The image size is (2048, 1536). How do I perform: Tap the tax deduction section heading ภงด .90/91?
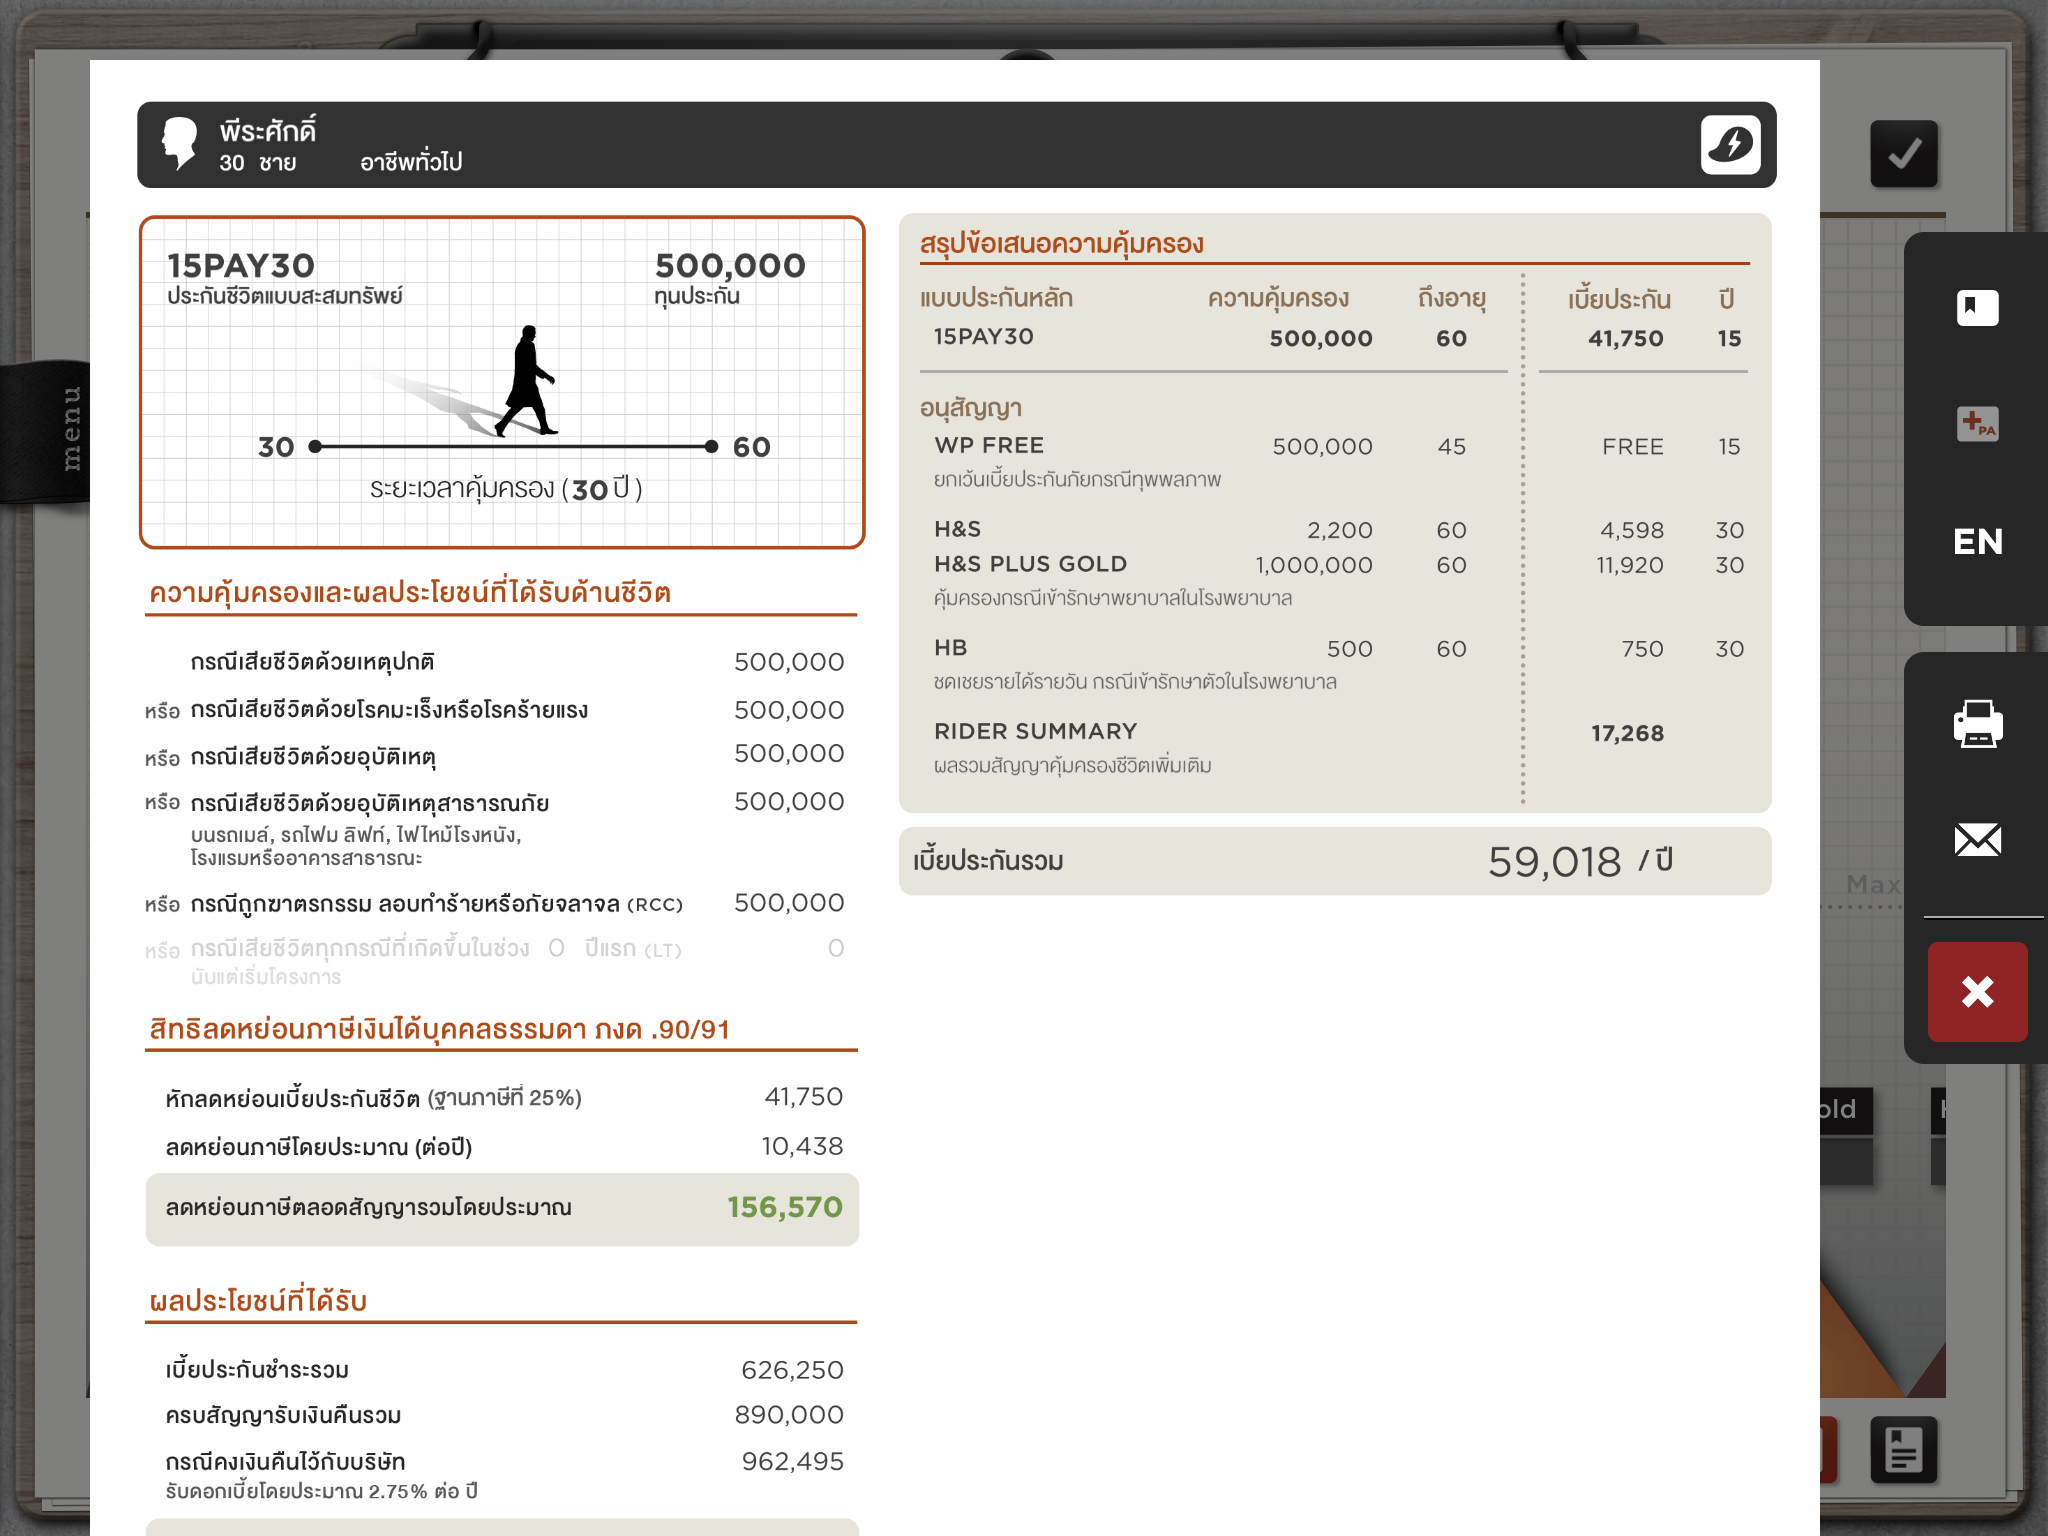[x=439, y=1029]
